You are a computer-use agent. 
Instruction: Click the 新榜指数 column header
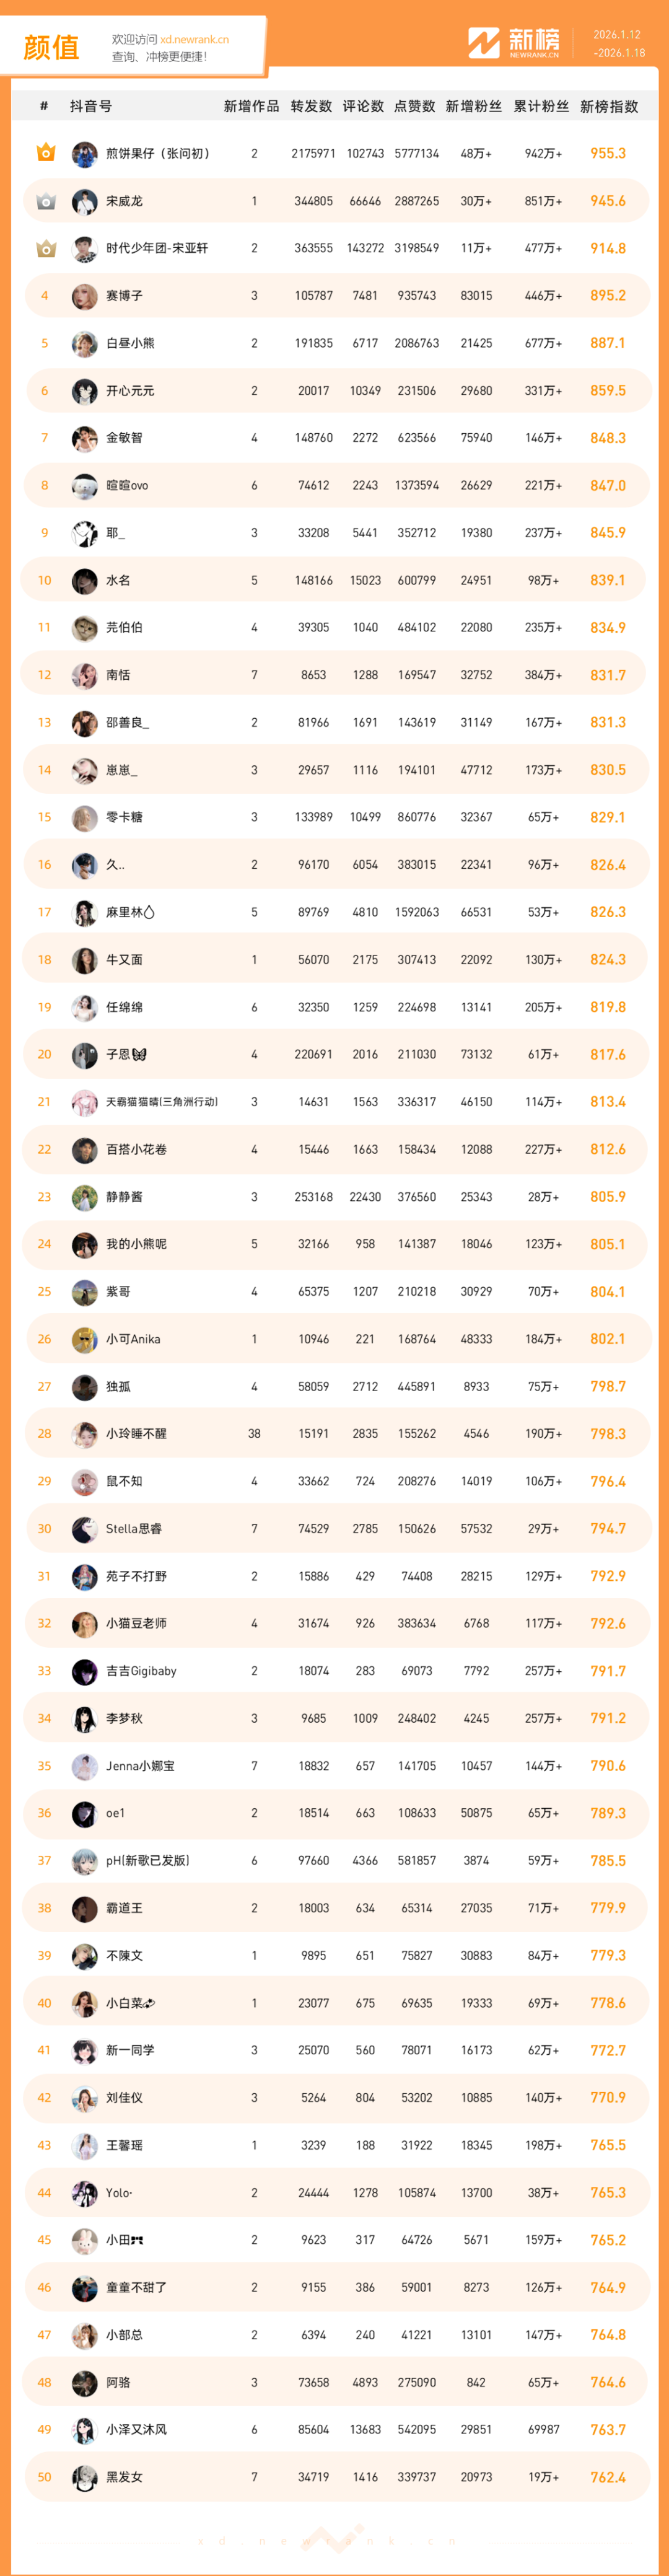(608, 106)
